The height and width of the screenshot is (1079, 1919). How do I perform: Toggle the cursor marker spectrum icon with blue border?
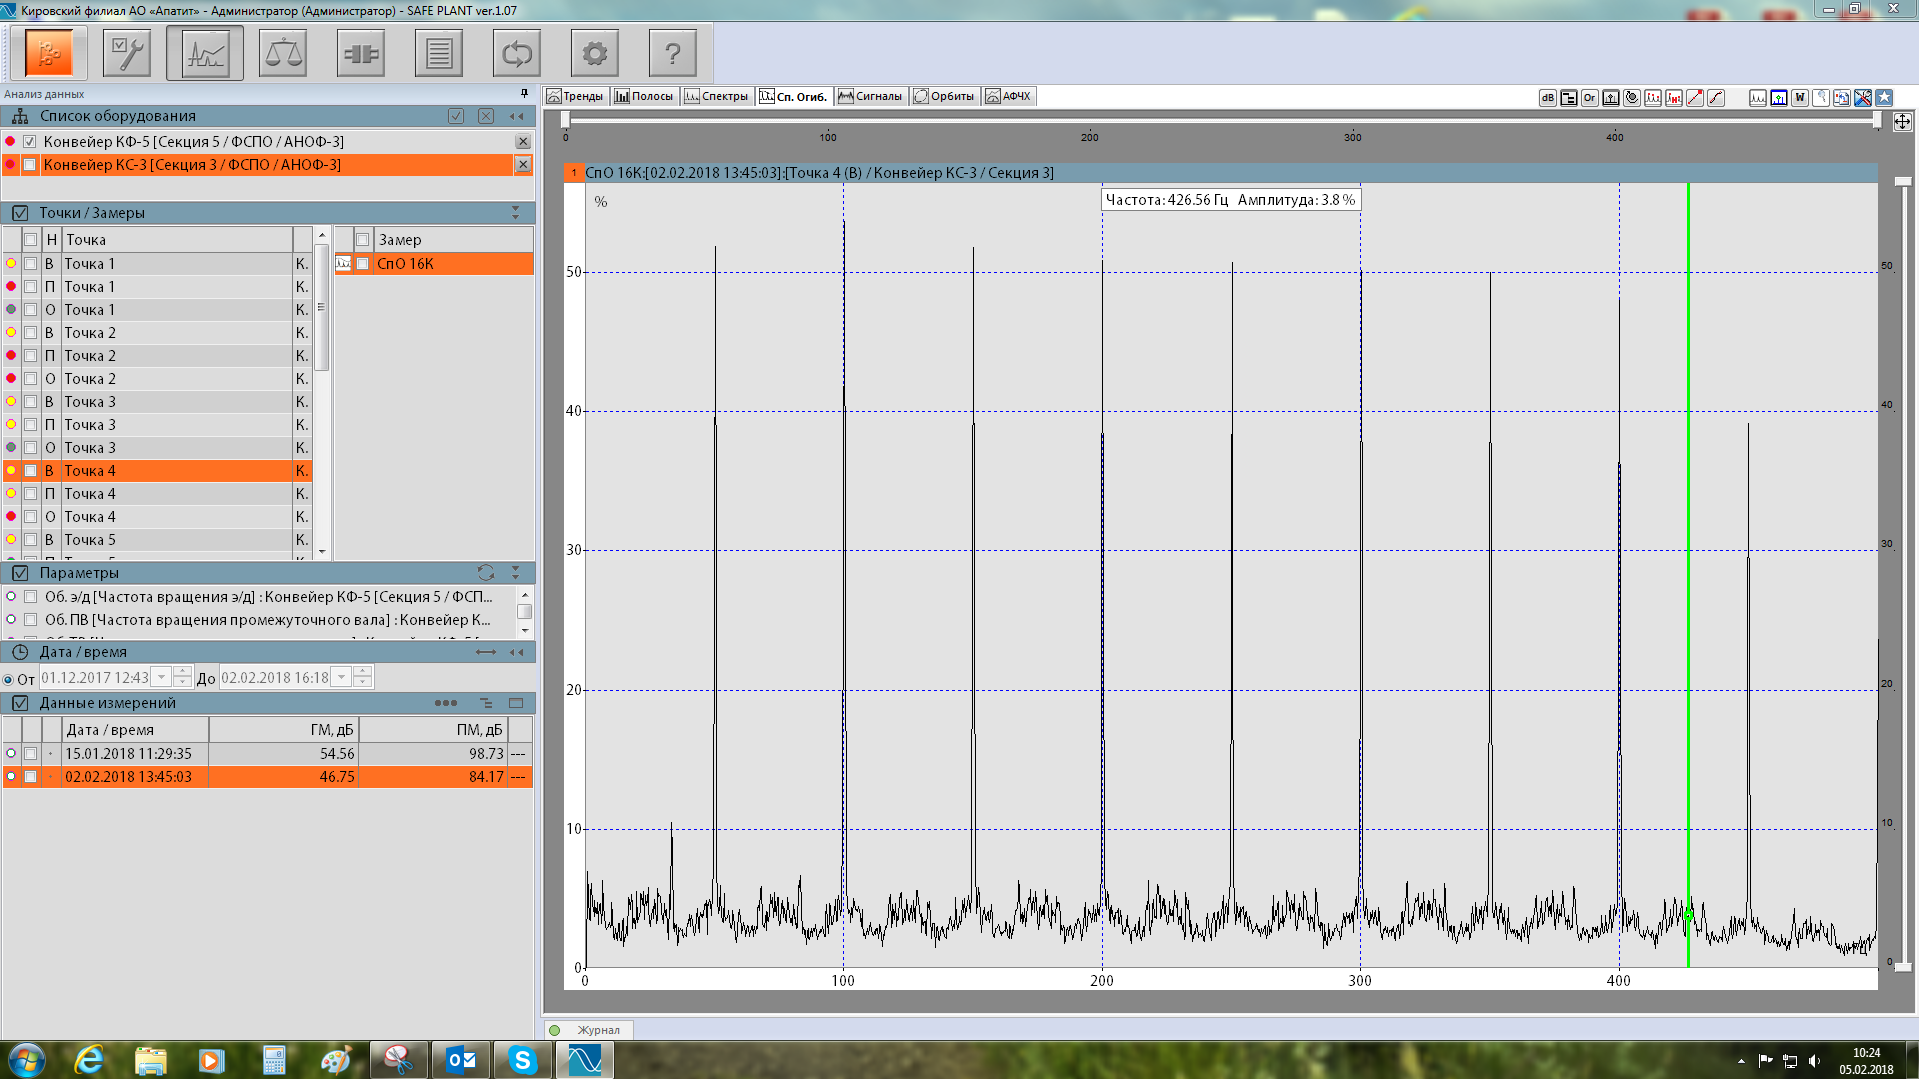coord(1779,98)
